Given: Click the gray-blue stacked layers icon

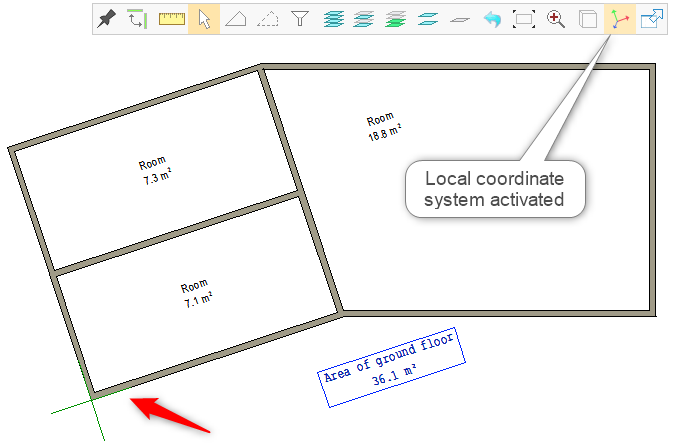Looking at the screenshot, I should click(x=365, y=19).
